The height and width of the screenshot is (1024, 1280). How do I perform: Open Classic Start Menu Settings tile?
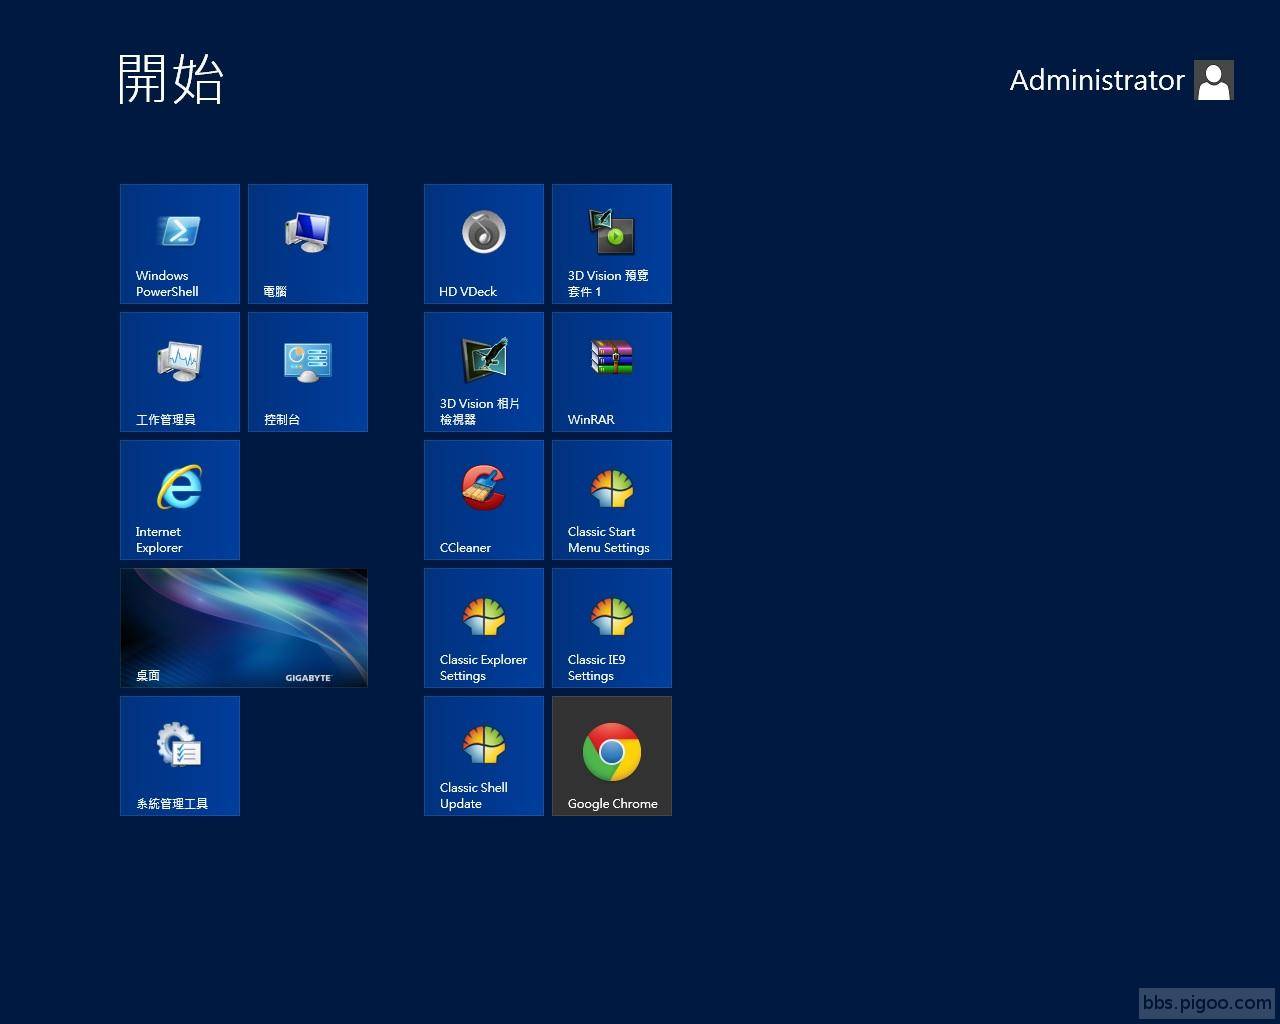[x=612, y=500]
